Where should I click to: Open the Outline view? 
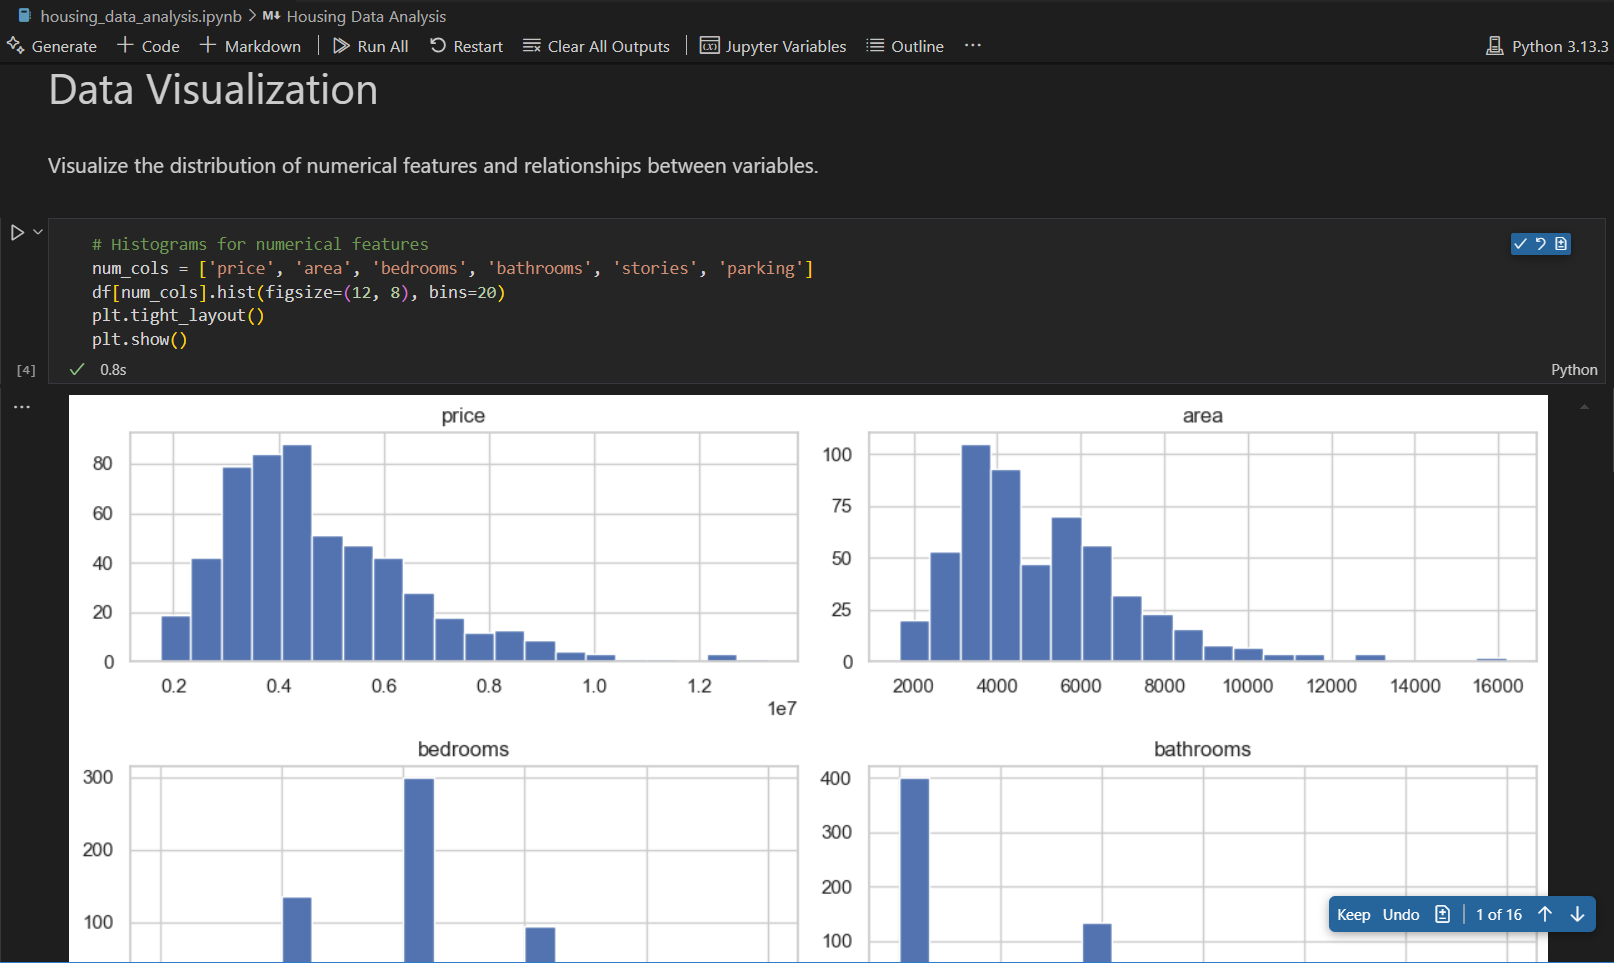point(874,46)
